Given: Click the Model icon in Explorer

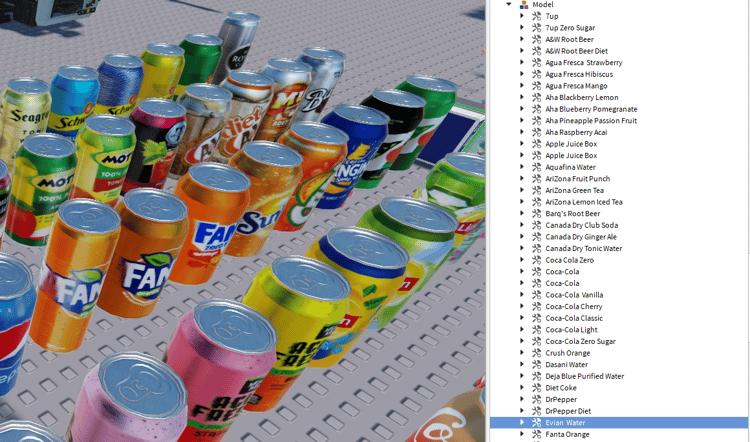Looking at the screenshot, I should coord(524,4).
